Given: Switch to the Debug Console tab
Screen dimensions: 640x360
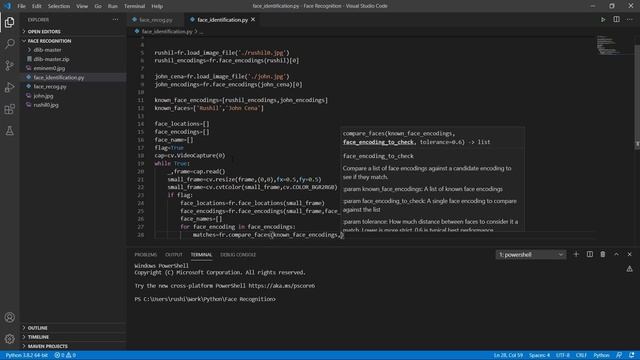Looking at the screenshot, I should [238, 255].
